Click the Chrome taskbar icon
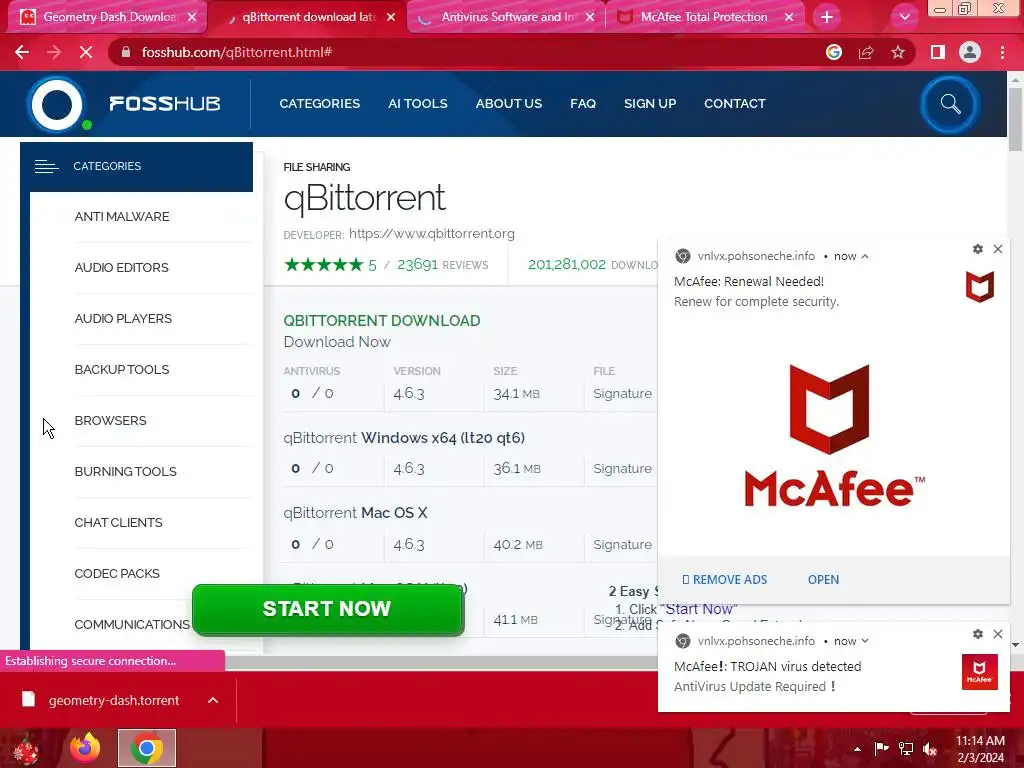Screen dimensions: 1024x768 pyautogui.click(x=147, y=748)
